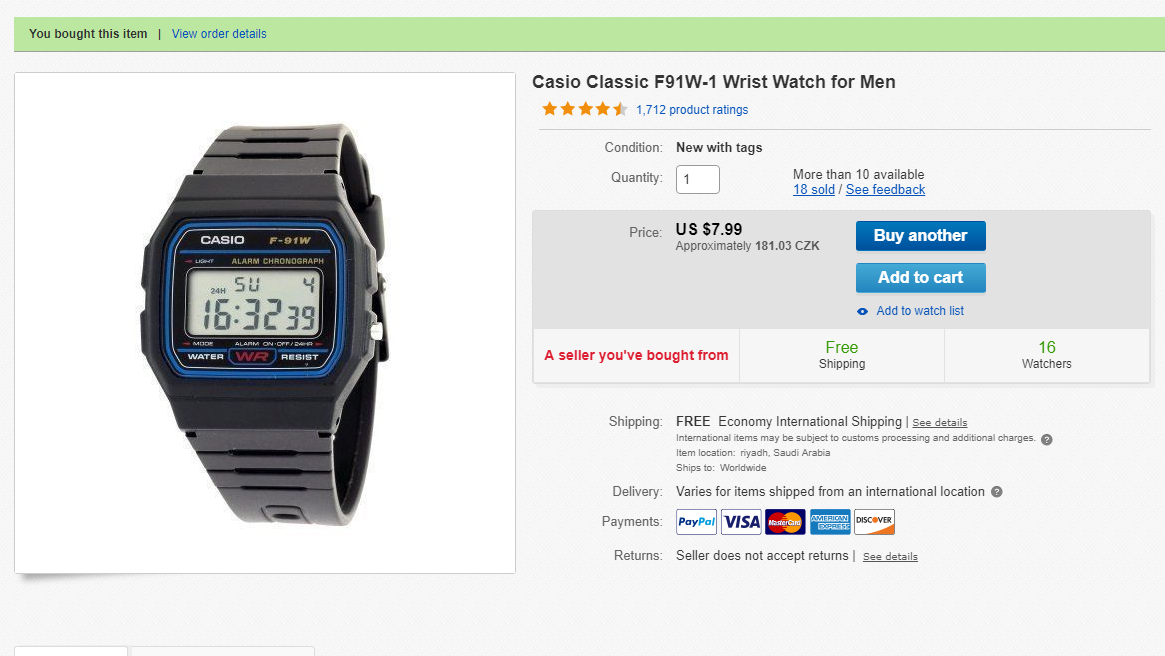The image size is (1165, 656).
Task: Click the American Express payment icon
Action: point(830,522)
